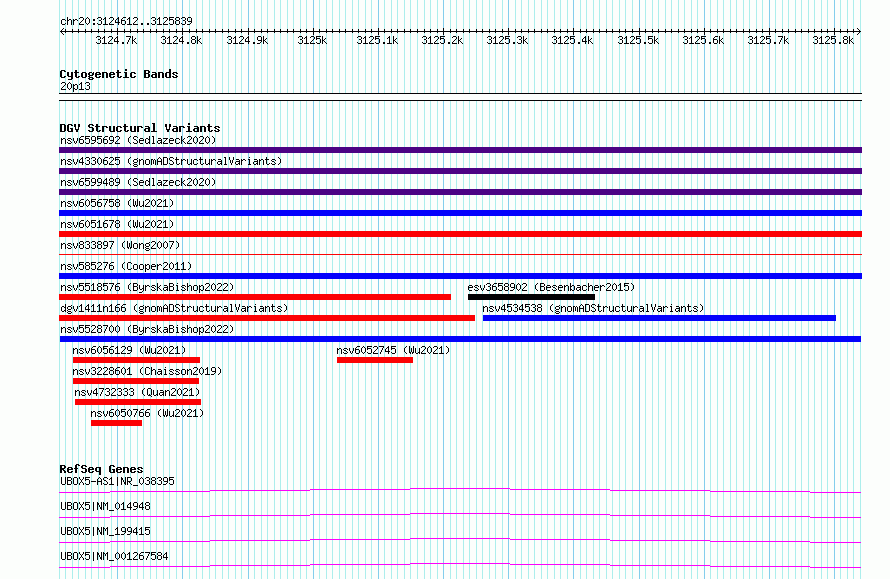Open nsv6050766 (Wu2021) variant label
The width and height of the screenshot is (890, 579).
click(147, 413)
